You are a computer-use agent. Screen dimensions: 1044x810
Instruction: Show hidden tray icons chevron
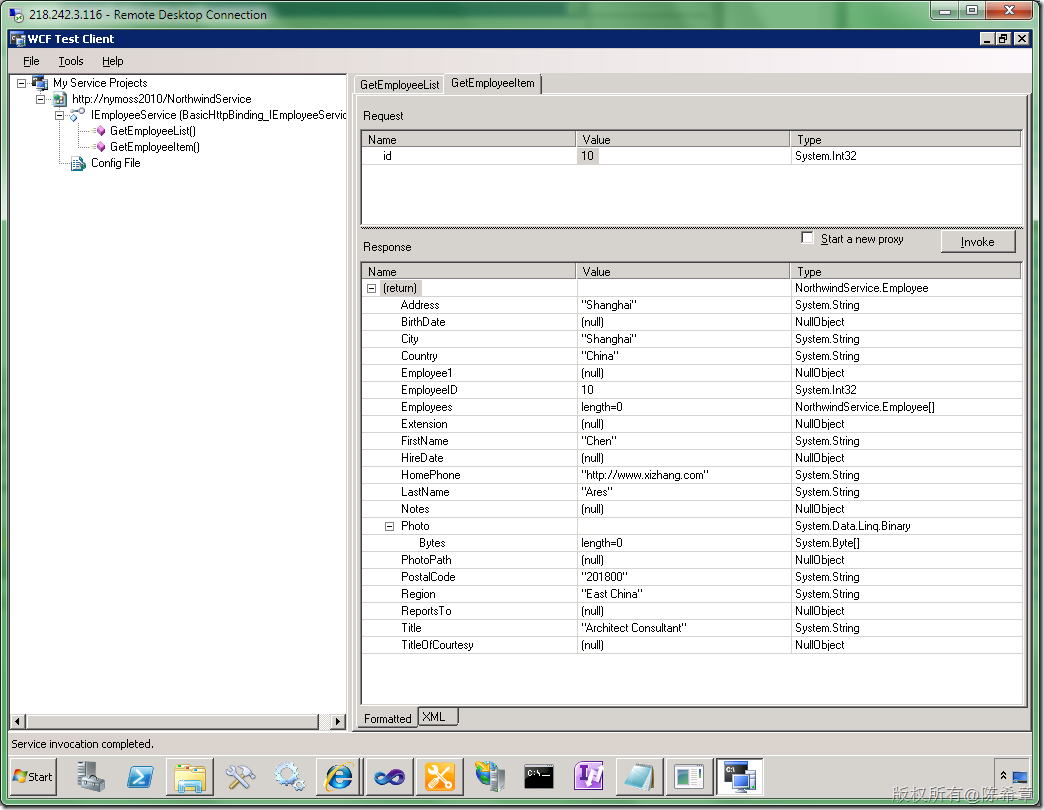tap(1003, 776)
